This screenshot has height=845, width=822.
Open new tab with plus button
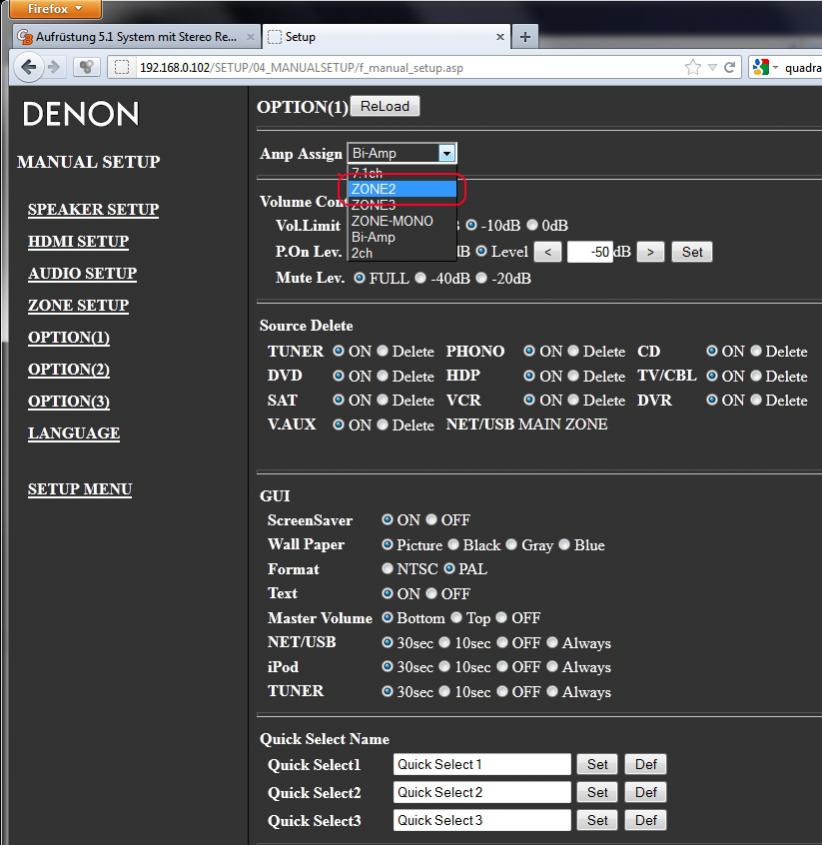pos(525,37)
